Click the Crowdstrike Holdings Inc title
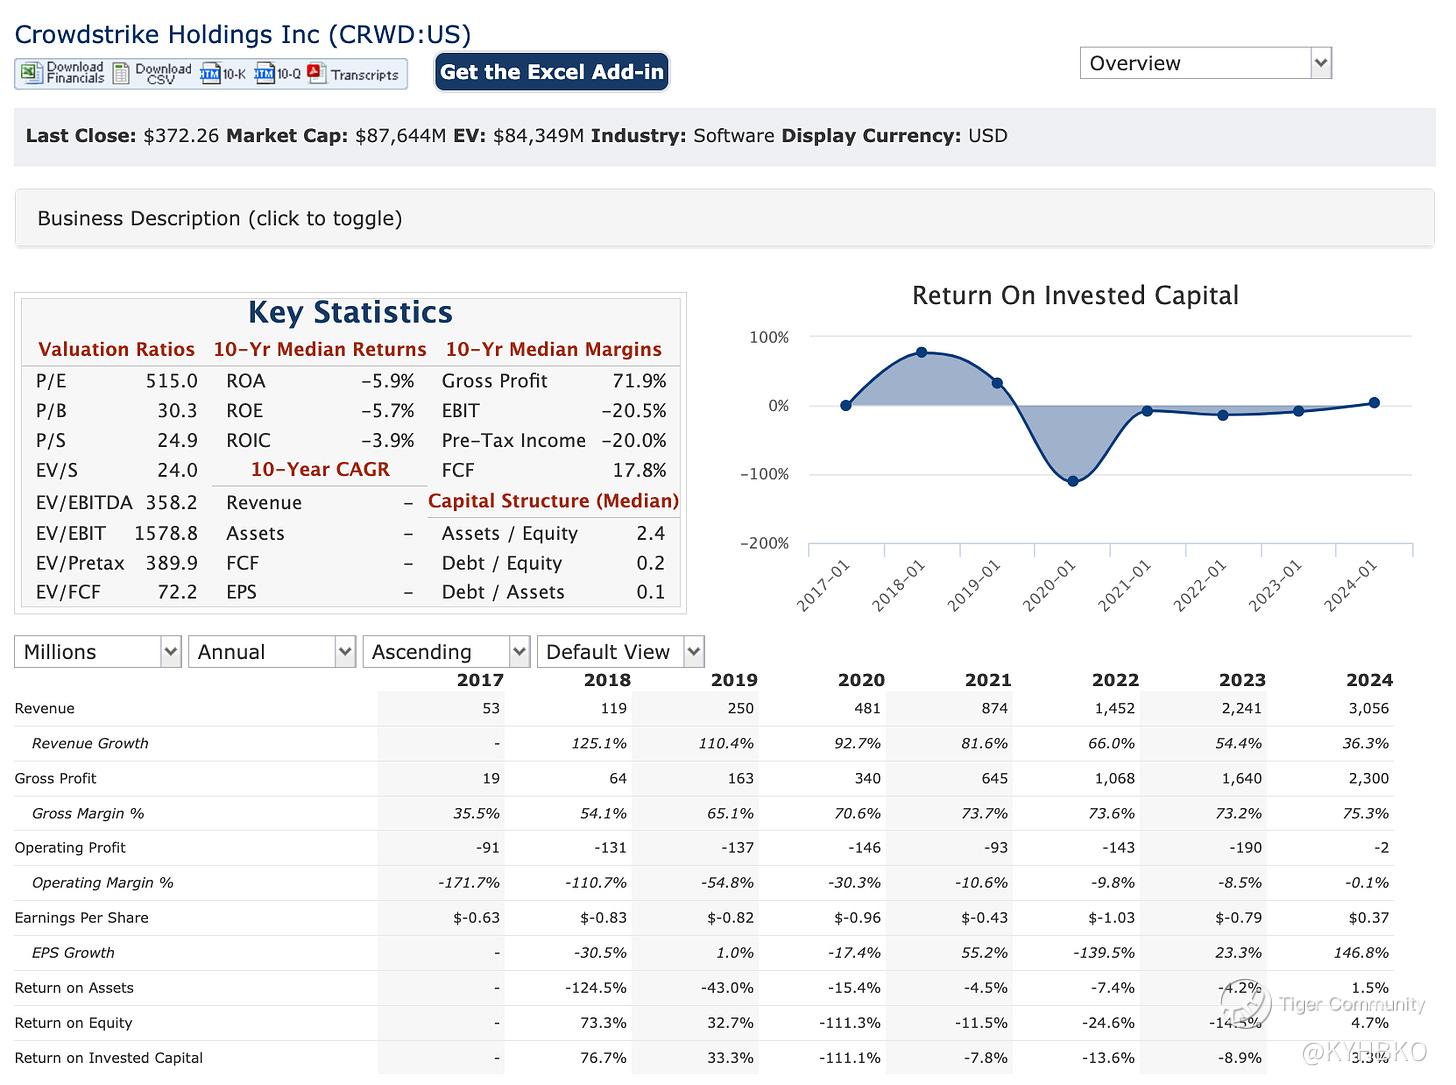Viewport: 1456px width, 1085px height. (x=243, y=34)
